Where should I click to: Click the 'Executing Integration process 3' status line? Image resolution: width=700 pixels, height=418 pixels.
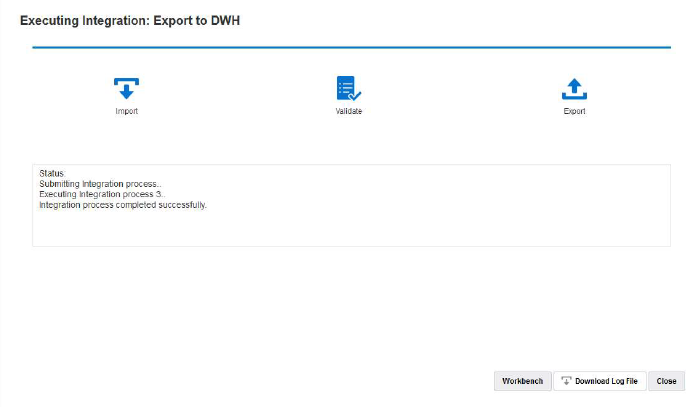(x=102, y=194)
